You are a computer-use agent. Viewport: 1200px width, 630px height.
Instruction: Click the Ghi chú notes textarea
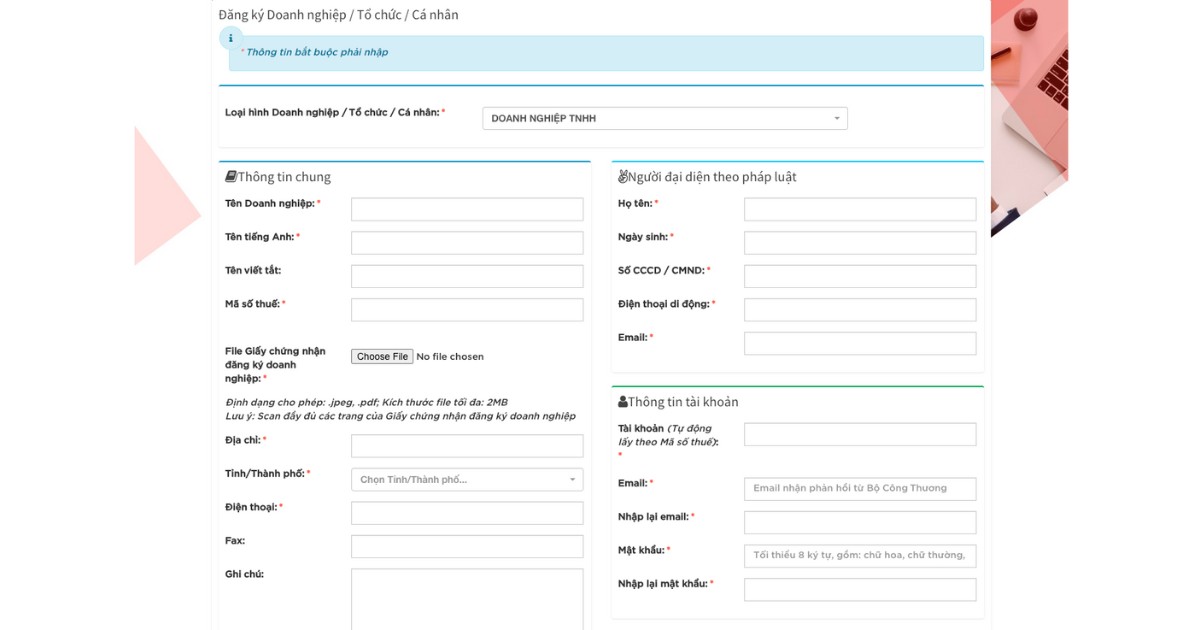click(x=466, y=598)
